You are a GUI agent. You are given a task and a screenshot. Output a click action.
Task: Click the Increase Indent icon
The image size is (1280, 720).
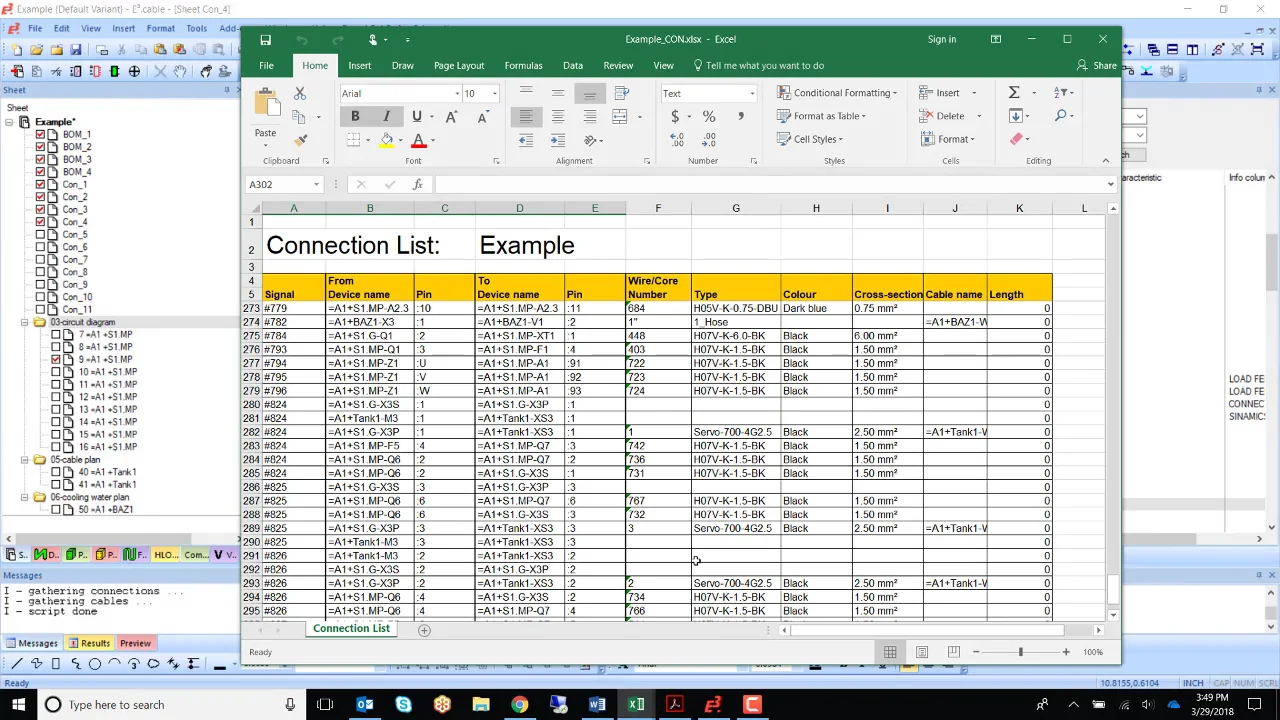pyautogui.click(x=558, y=141)
